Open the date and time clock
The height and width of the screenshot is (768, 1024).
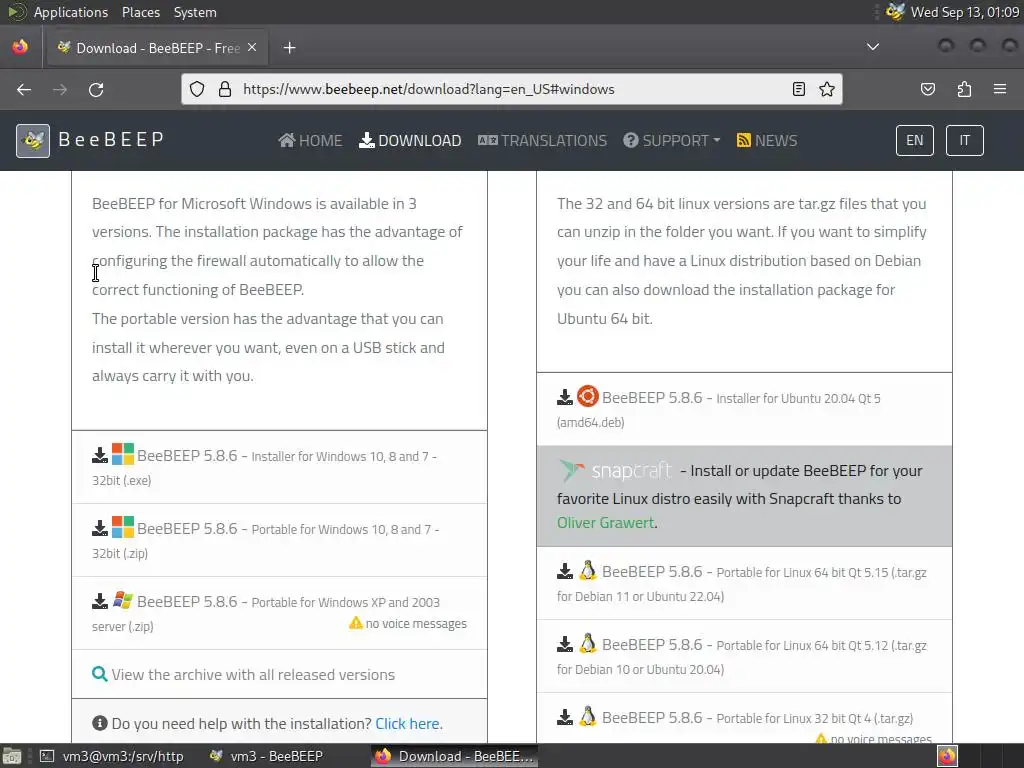pos(965,12)
